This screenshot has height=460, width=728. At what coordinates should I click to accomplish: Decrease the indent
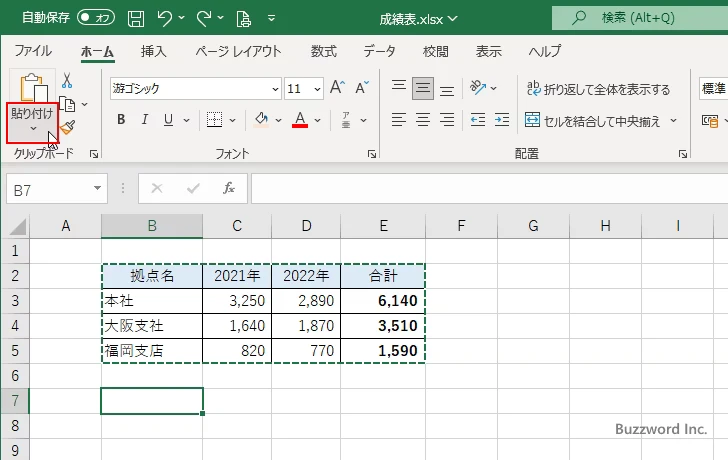click(478, 120)
